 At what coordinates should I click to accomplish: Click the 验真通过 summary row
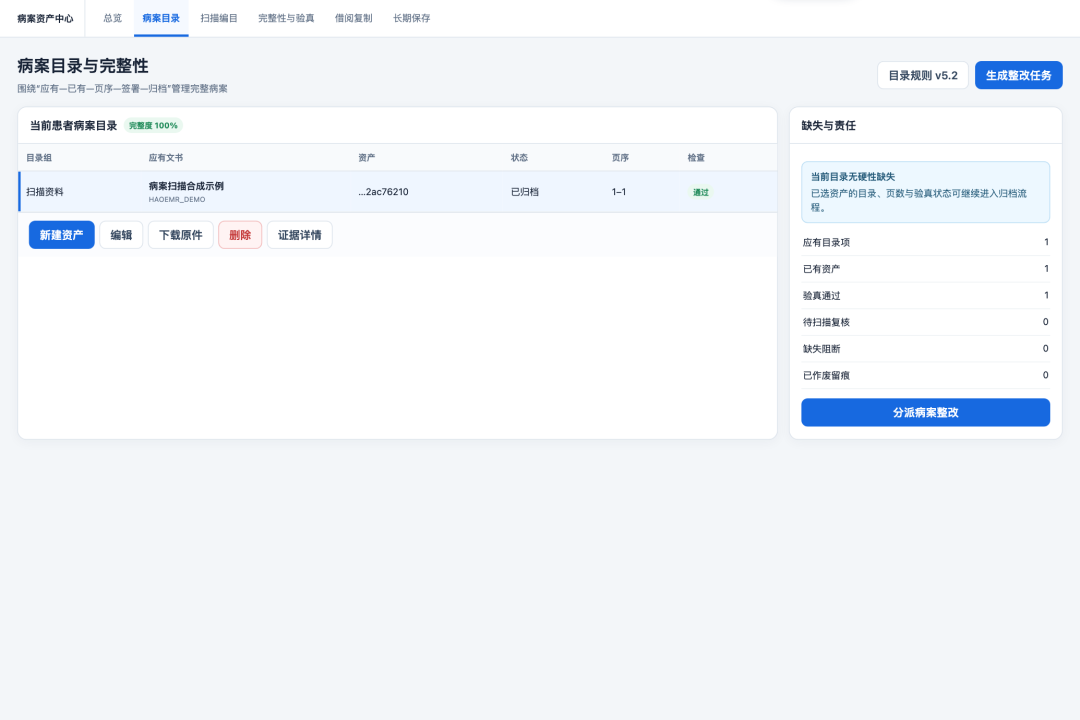click(925, 296)
